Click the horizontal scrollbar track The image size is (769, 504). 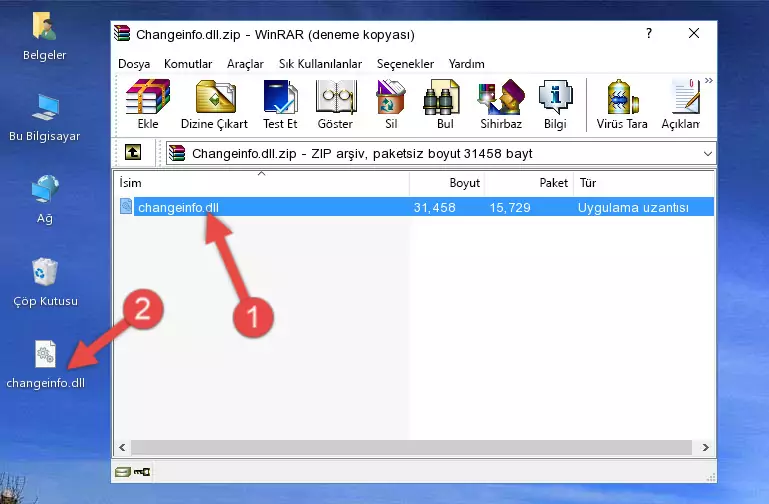(x=411, y=447)
